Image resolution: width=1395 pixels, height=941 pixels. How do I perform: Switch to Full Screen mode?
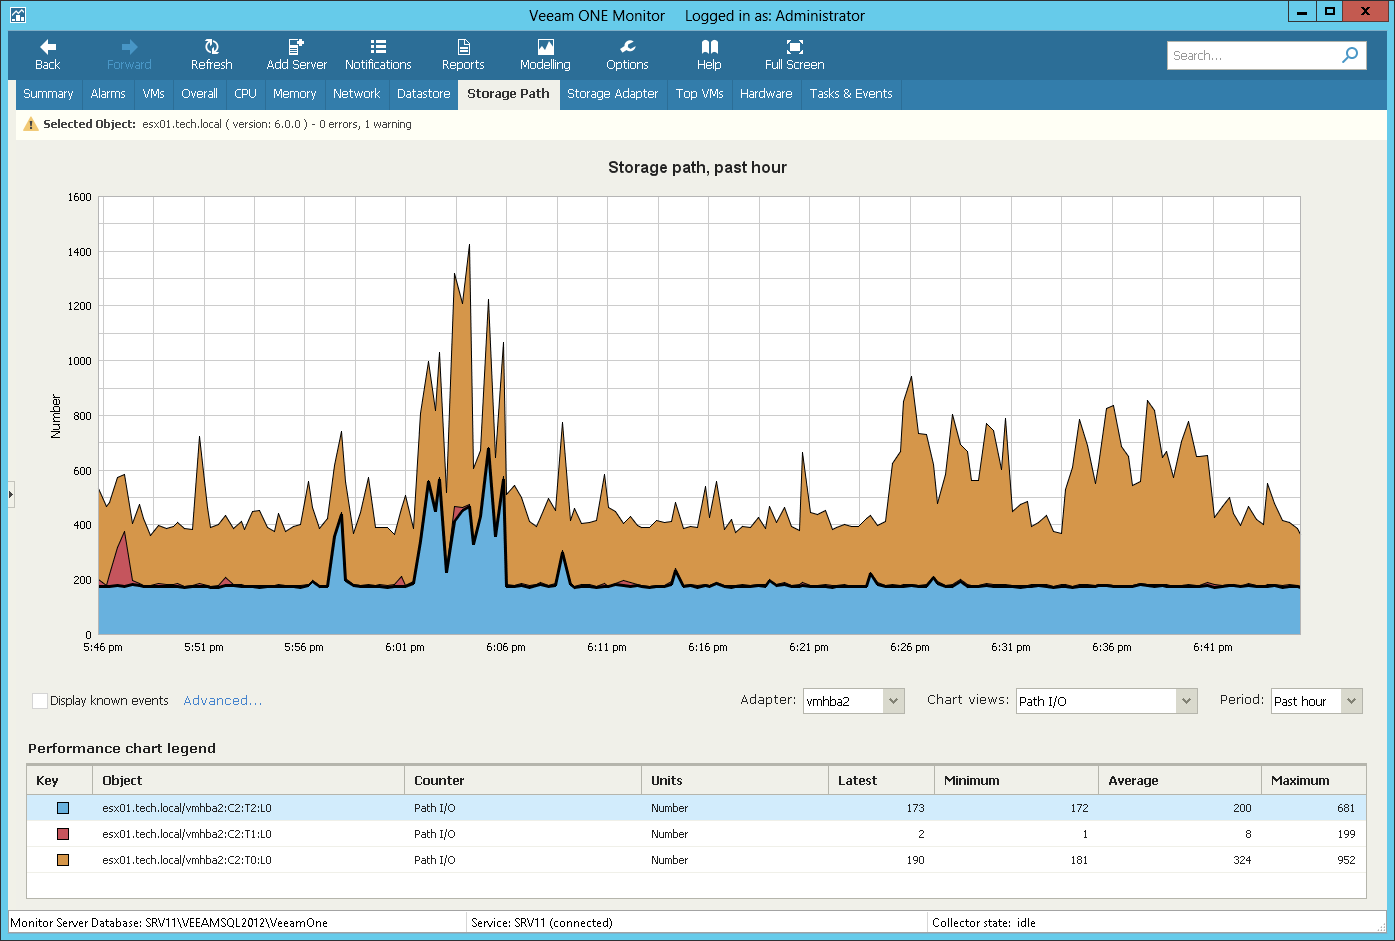(795, 55)
